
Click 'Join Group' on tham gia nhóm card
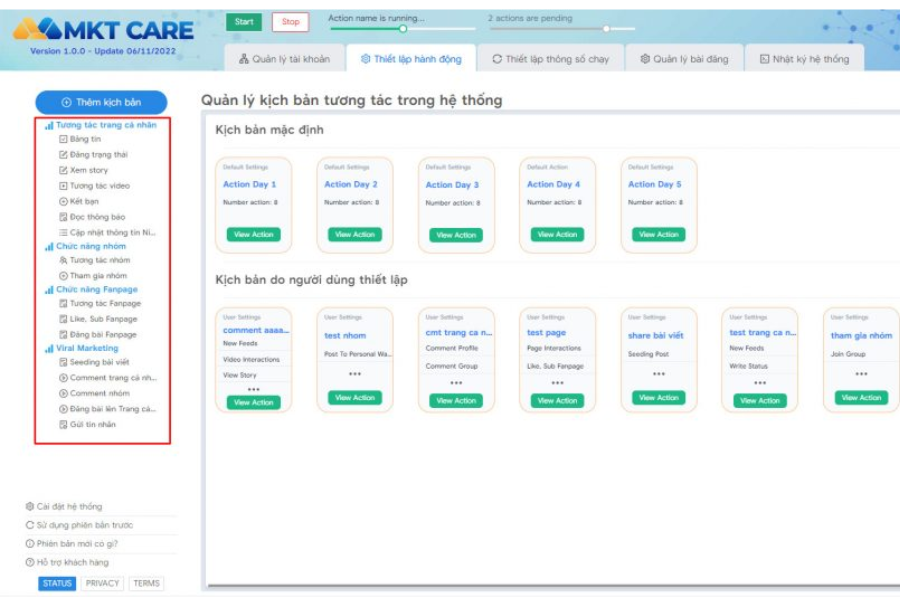point(848,354)
